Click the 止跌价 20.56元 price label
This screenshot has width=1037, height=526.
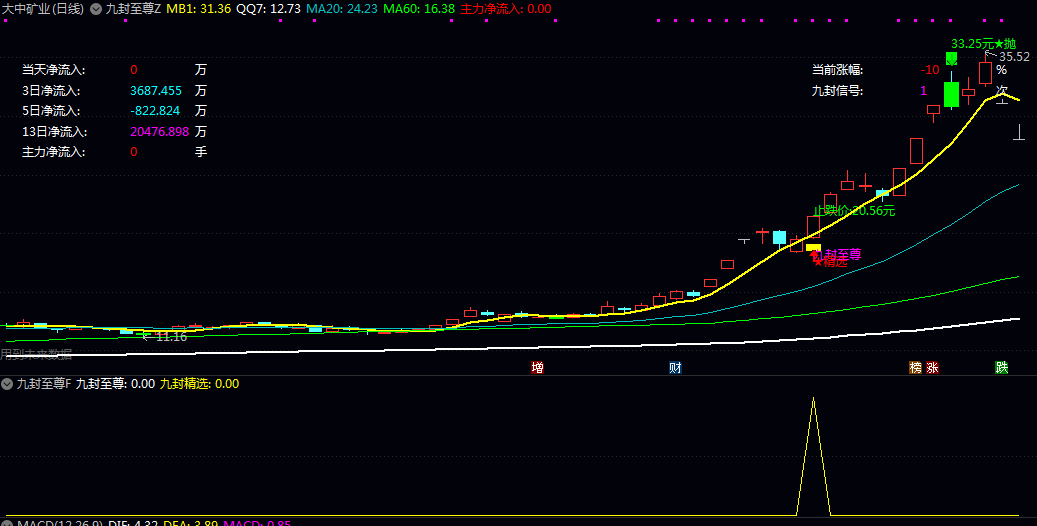(854, 210)
